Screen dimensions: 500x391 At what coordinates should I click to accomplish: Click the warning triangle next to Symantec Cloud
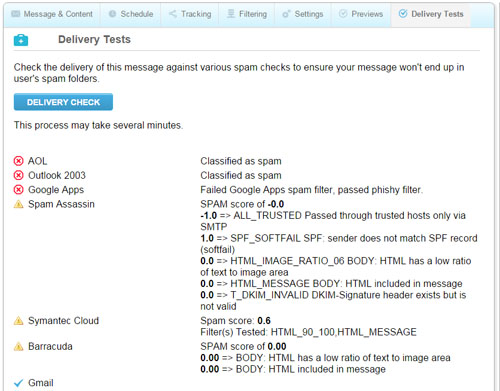point(19,321)
